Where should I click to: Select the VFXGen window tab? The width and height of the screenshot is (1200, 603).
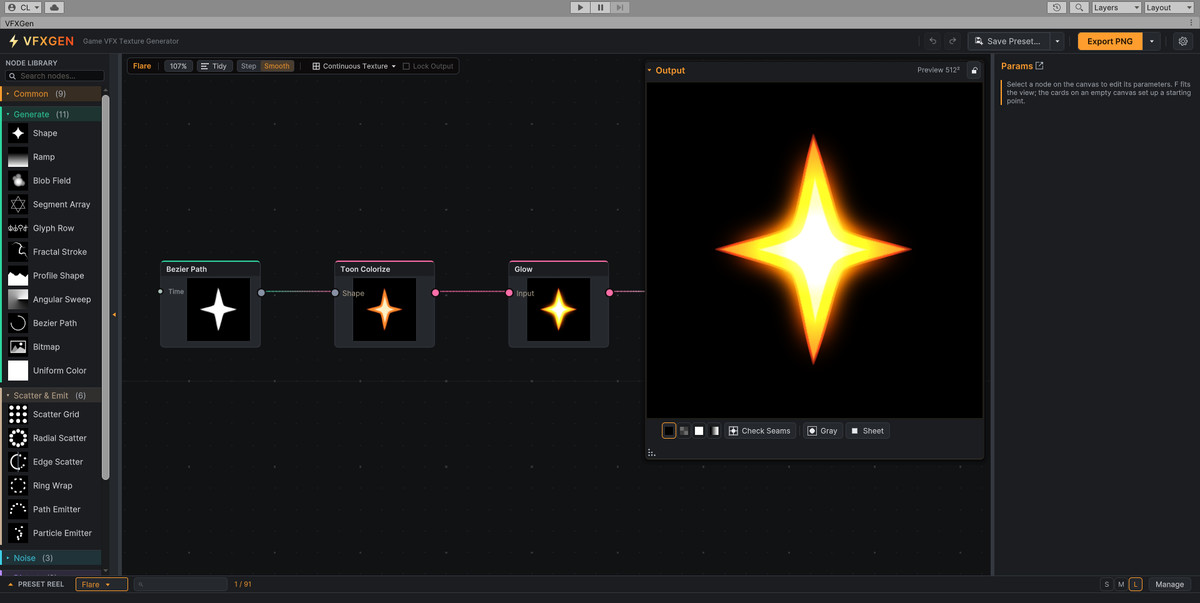(x=21, y=22)
